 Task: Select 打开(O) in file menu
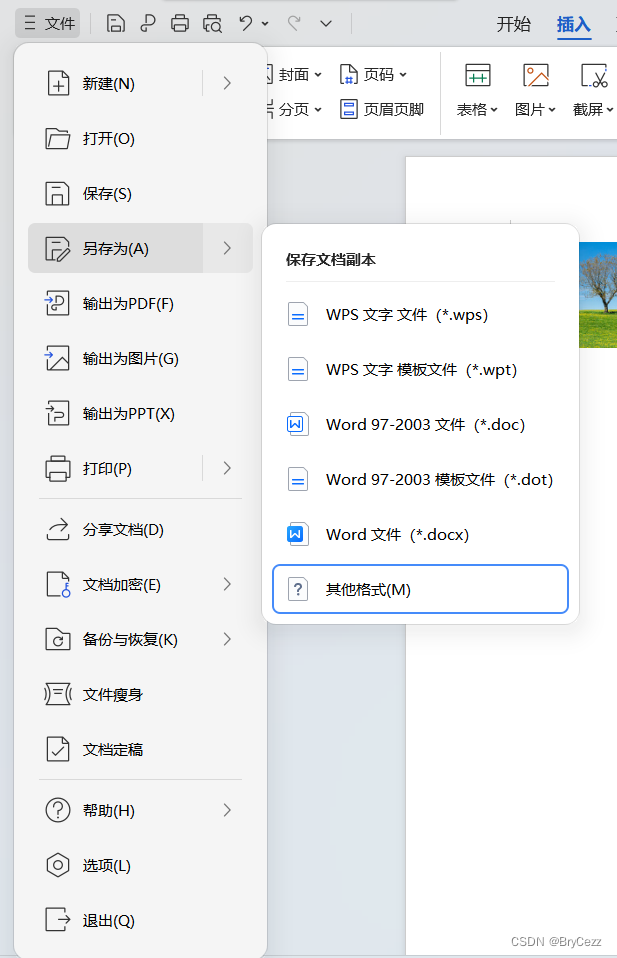click(x=141, y=139)
